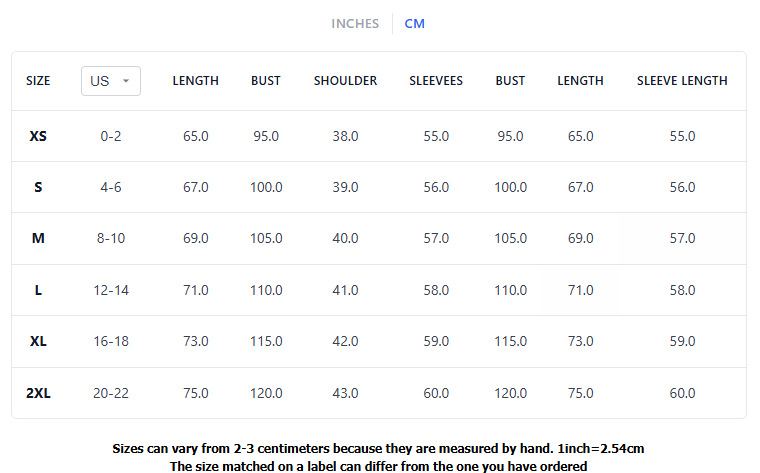
Task: Click the 12-14 US size cell
Action: (111, 290)
